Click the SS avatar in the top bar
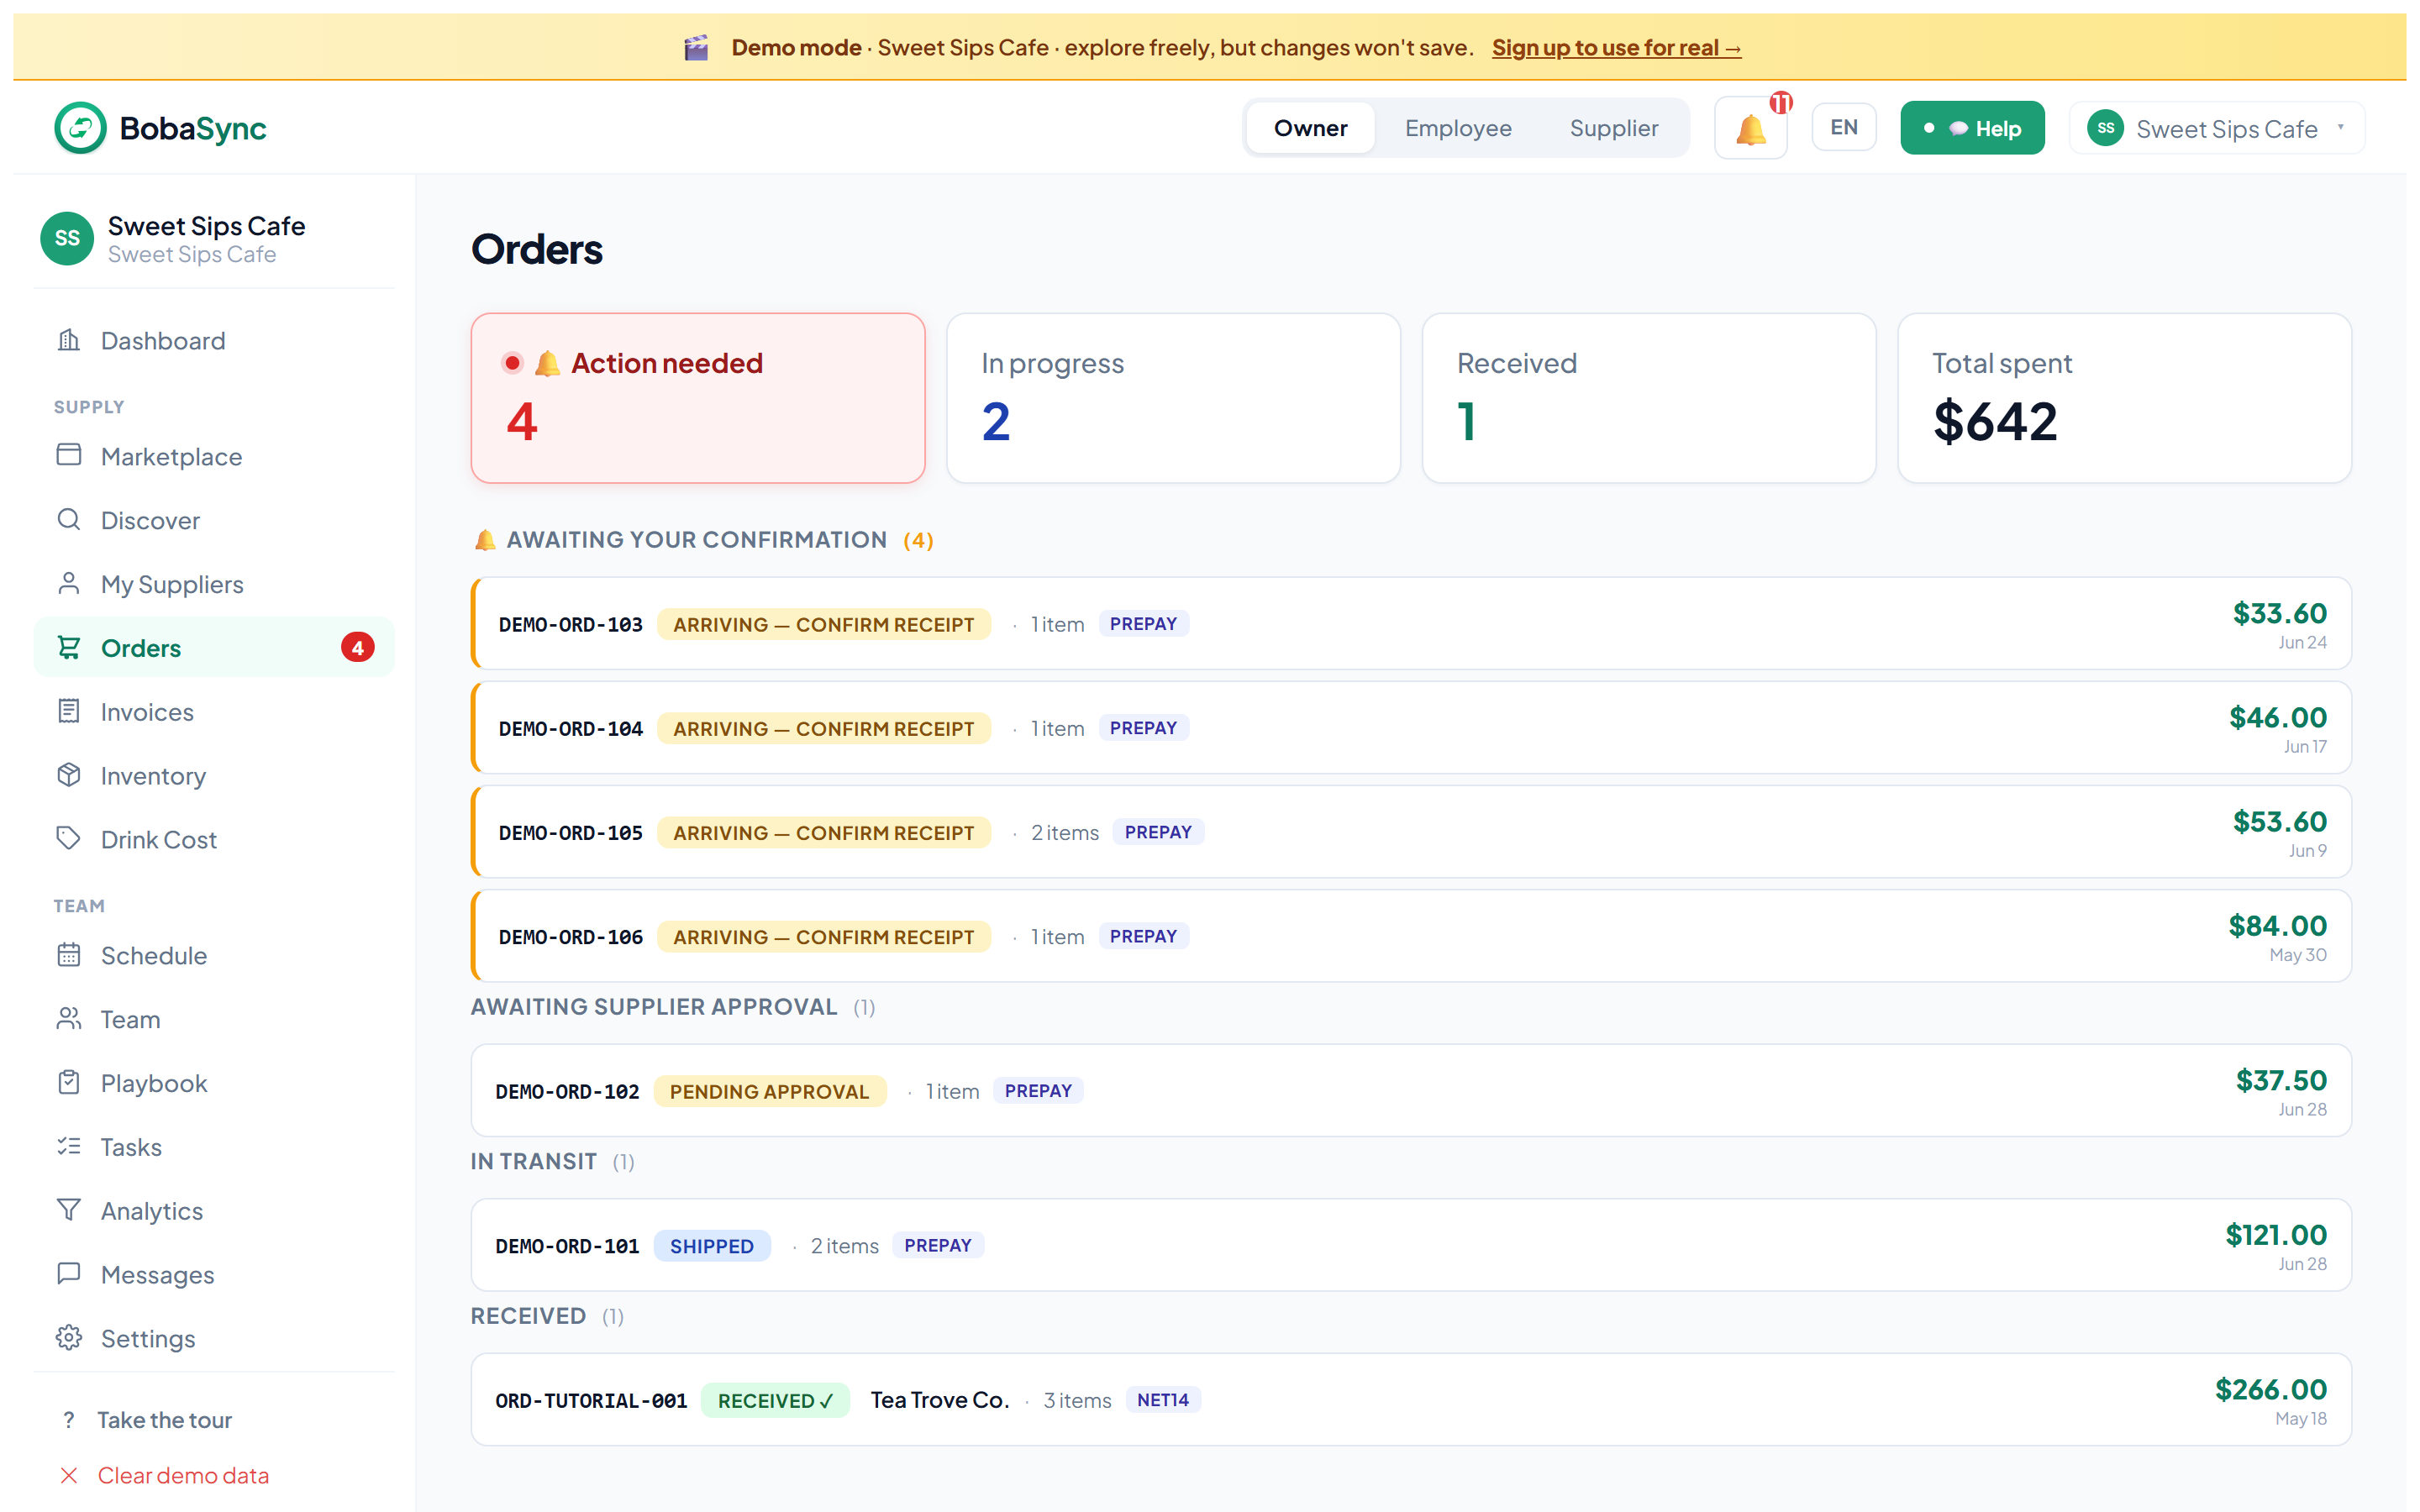The width and height of the screenshot is (2420, 1512). tap(2105, 128)
